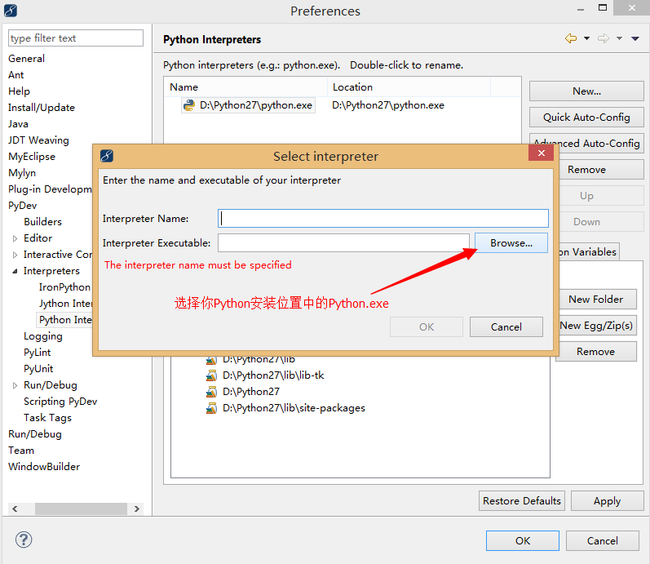Click the Up button

601,196
